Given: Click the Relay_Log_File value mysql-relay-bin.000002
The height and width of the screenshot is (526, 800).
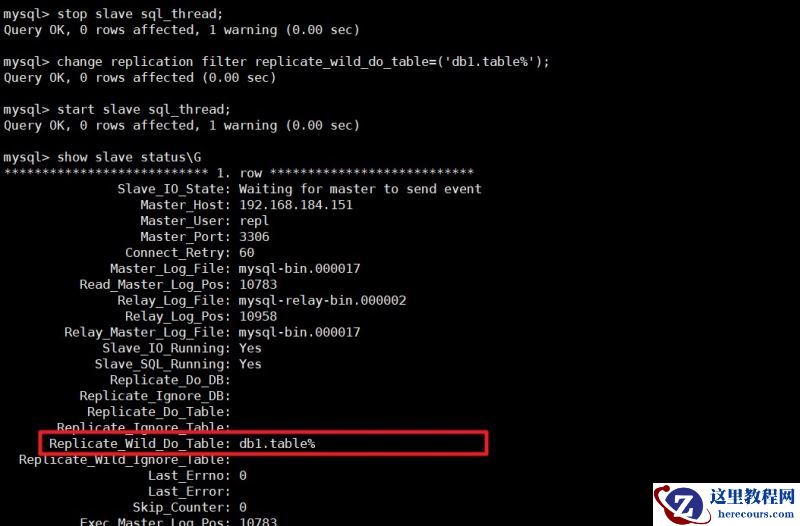Looking at the screenshot, I should pyautogui.click(x=322, y=300).
